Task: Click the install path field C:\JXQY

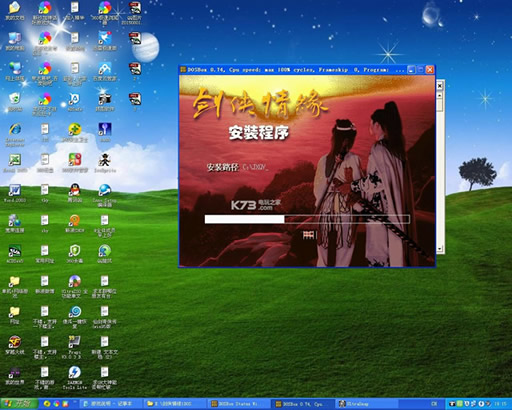Action: [x=254, y=167]
